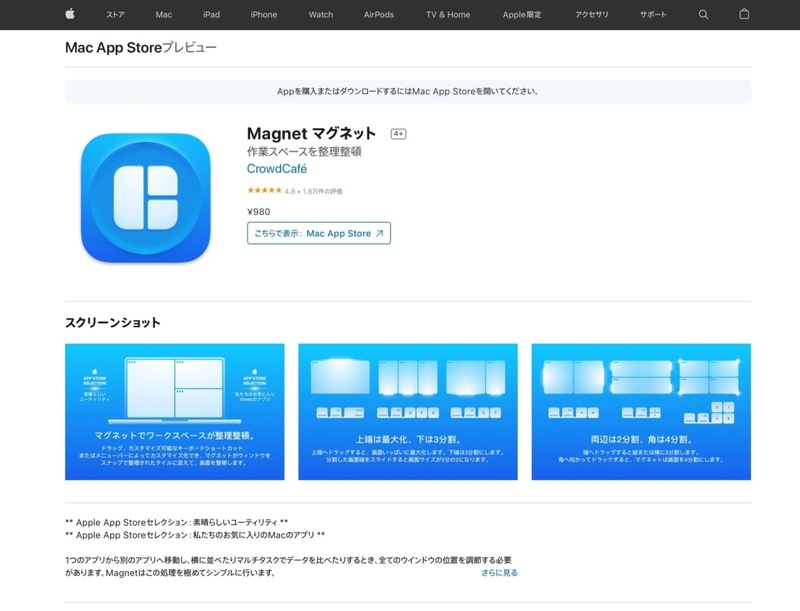Viewport: 800px width, 611px height.
Task: Open second screenshot about 上端は最大化
Action: tap(408, 412)
